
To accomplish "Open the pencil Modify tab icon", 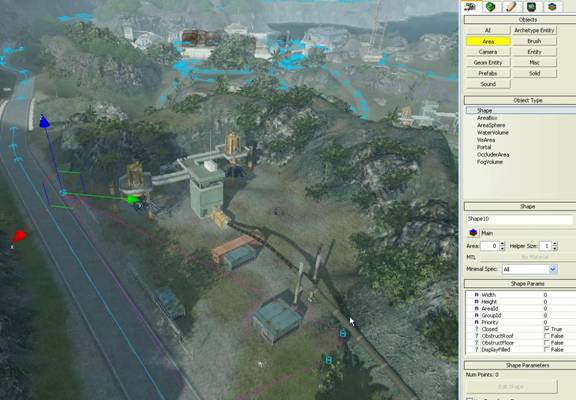I will click(511, 6).
